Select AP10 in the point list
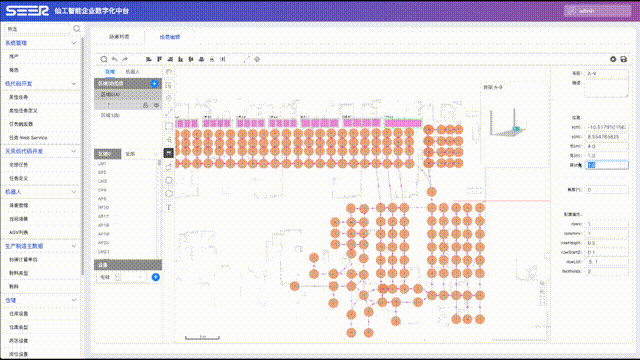 click(103, 208)
